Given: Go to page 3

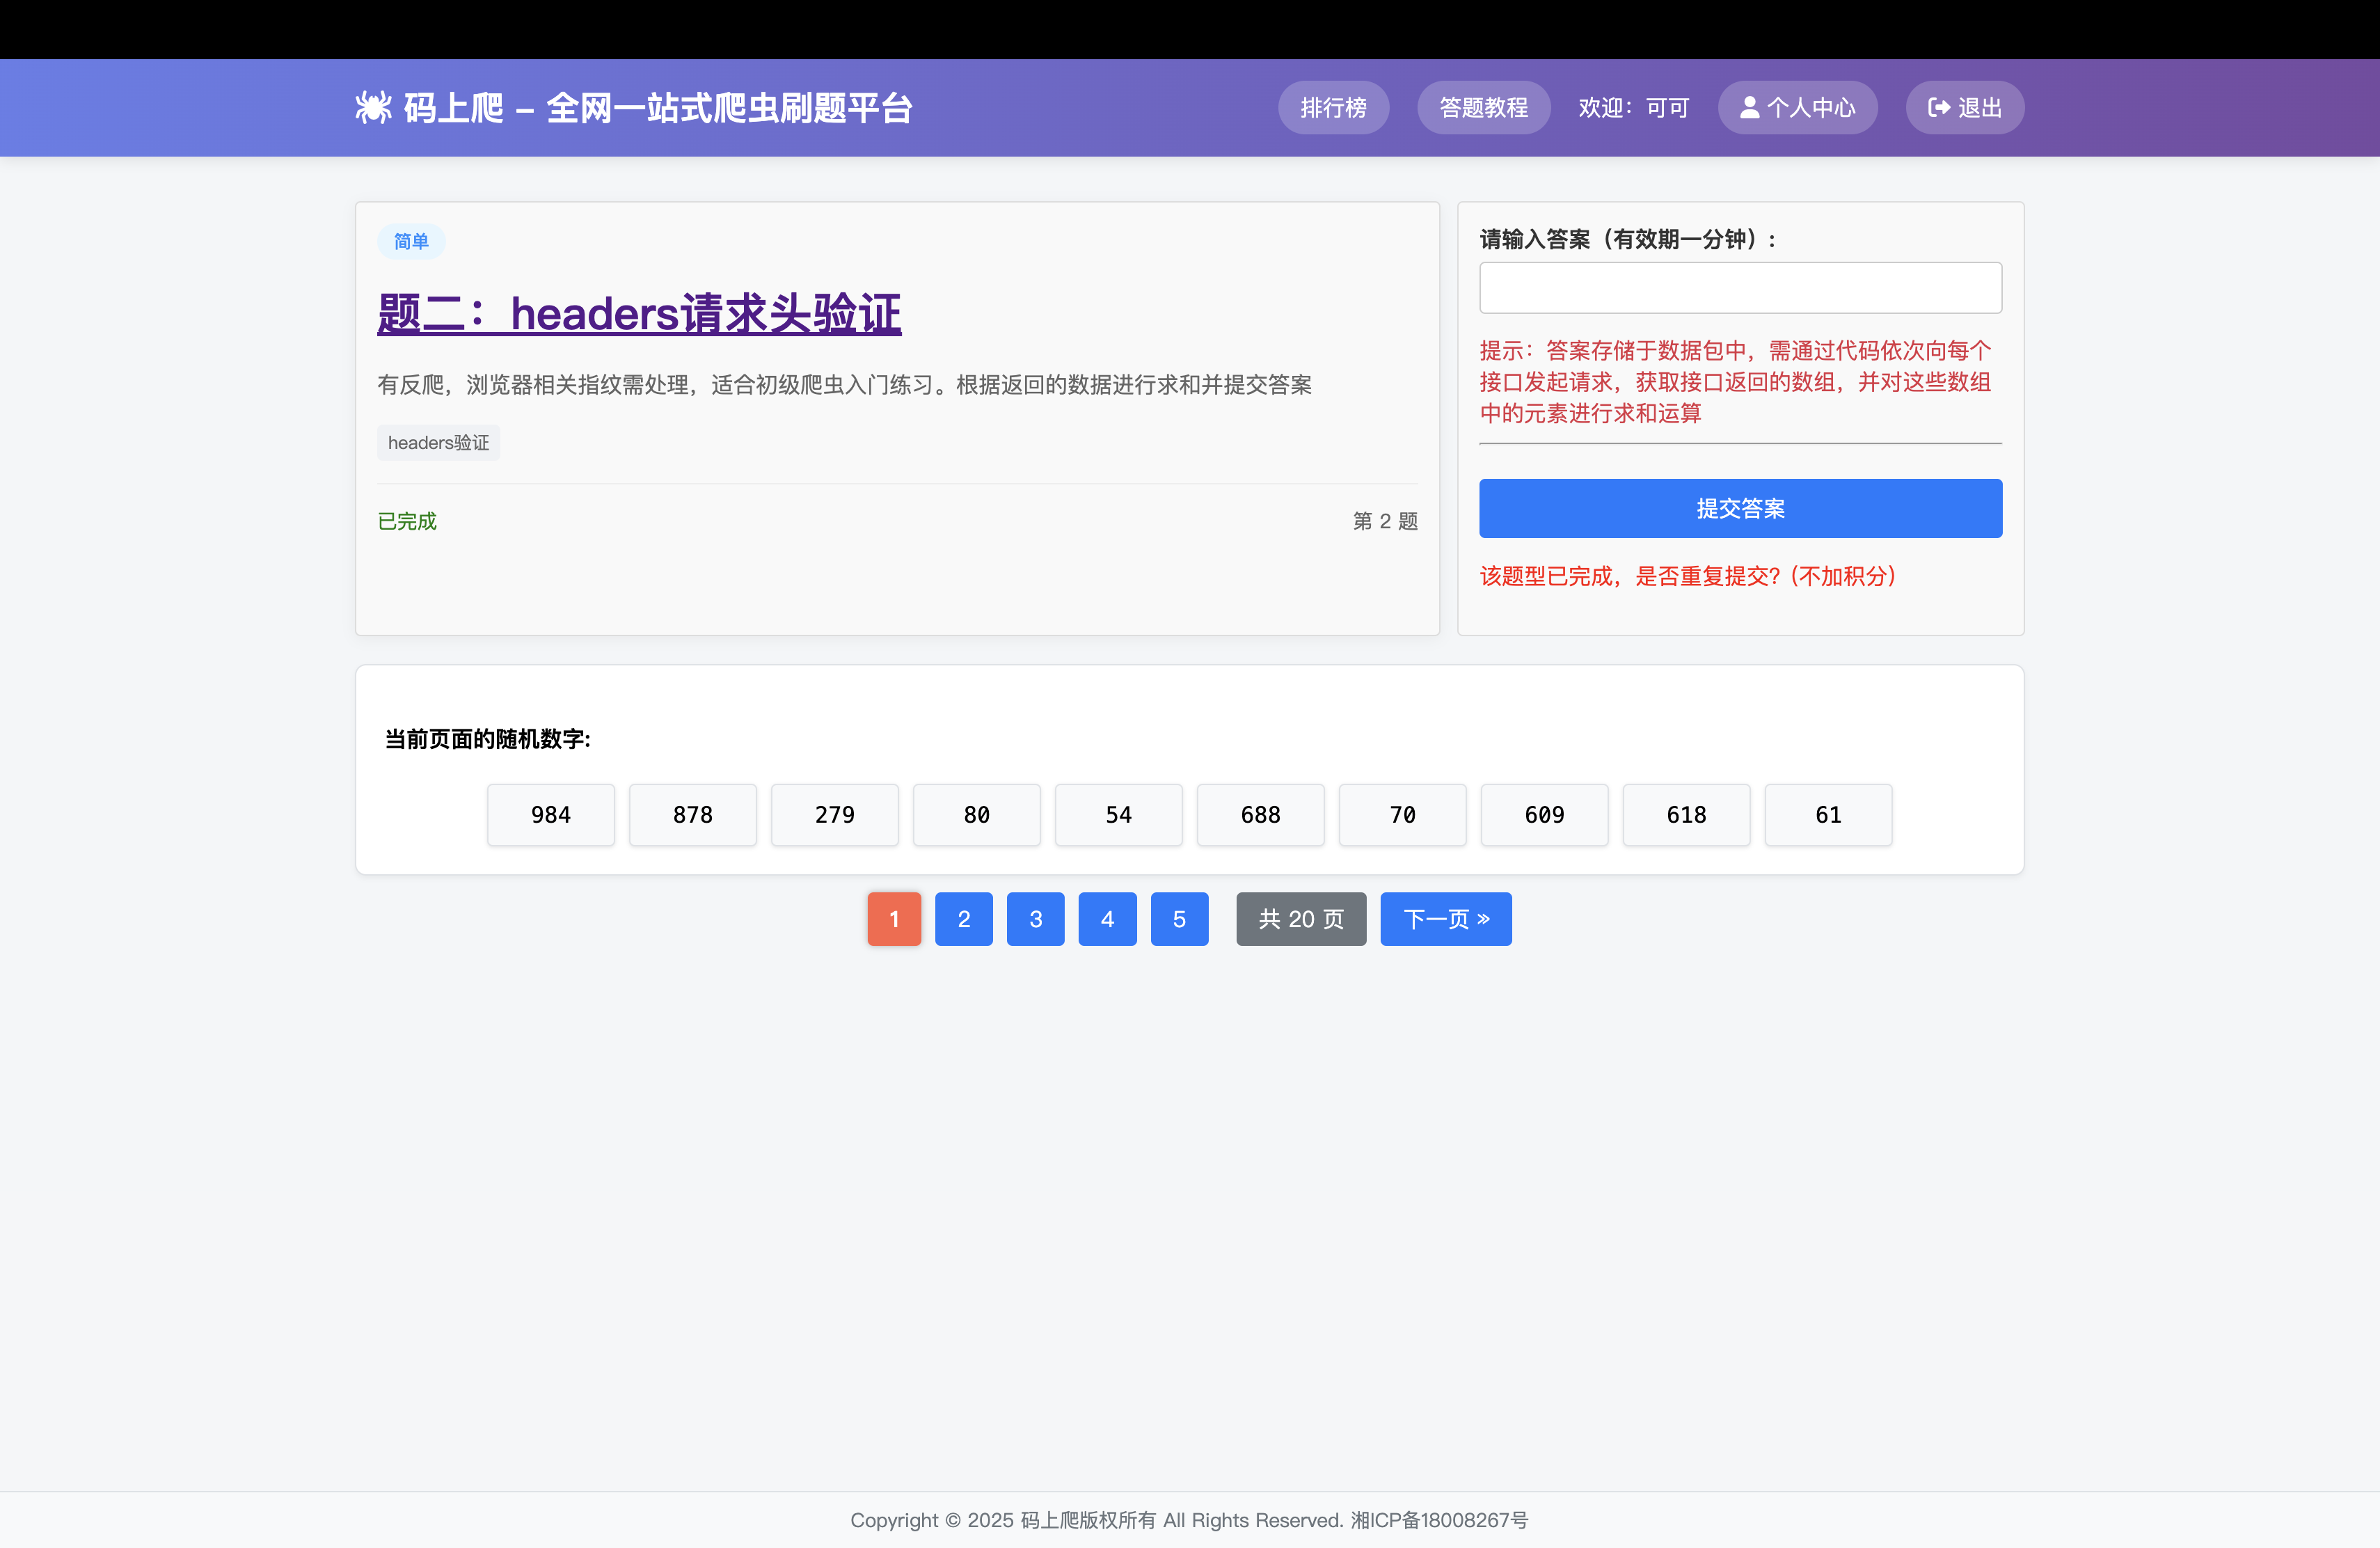Looking at the screenshot, I should [x=1035, y=919].
